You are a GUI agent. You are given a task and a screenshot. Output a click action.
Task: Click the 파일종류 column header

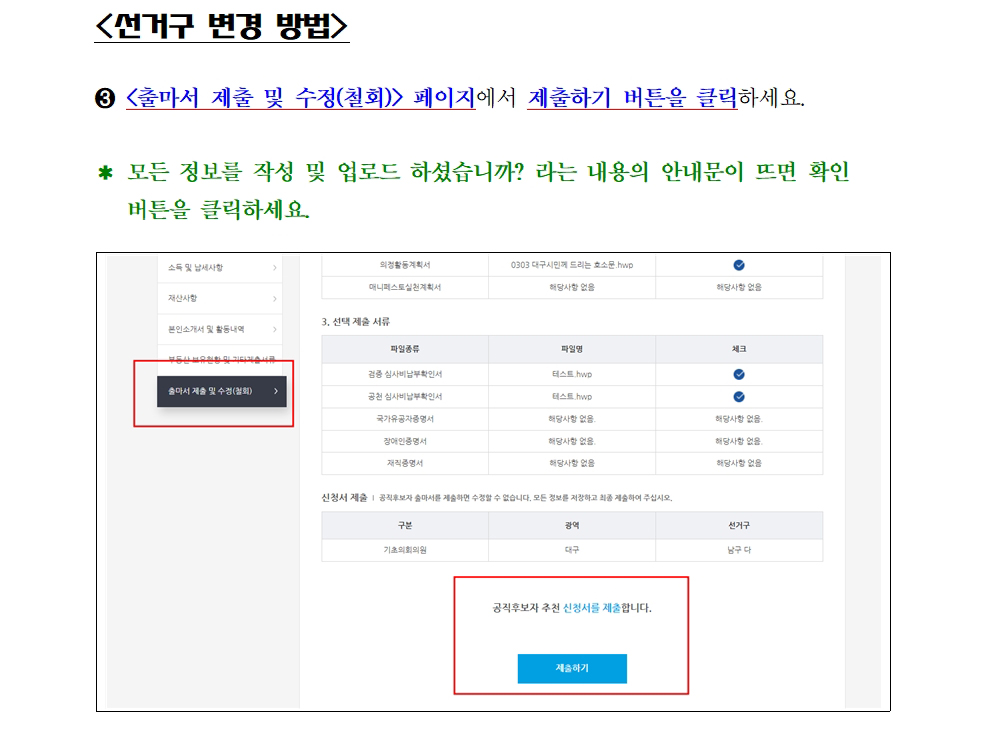pos(405,349)
